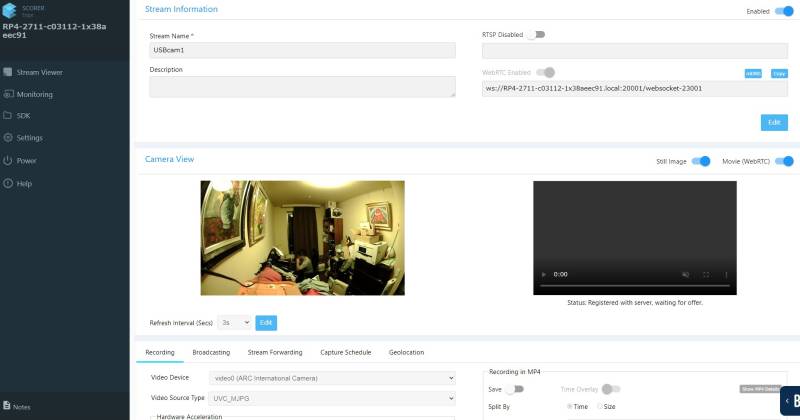The image size is (800, 420).
Task: Switch to the Capture Schedule tab
Action: [345, 353]
